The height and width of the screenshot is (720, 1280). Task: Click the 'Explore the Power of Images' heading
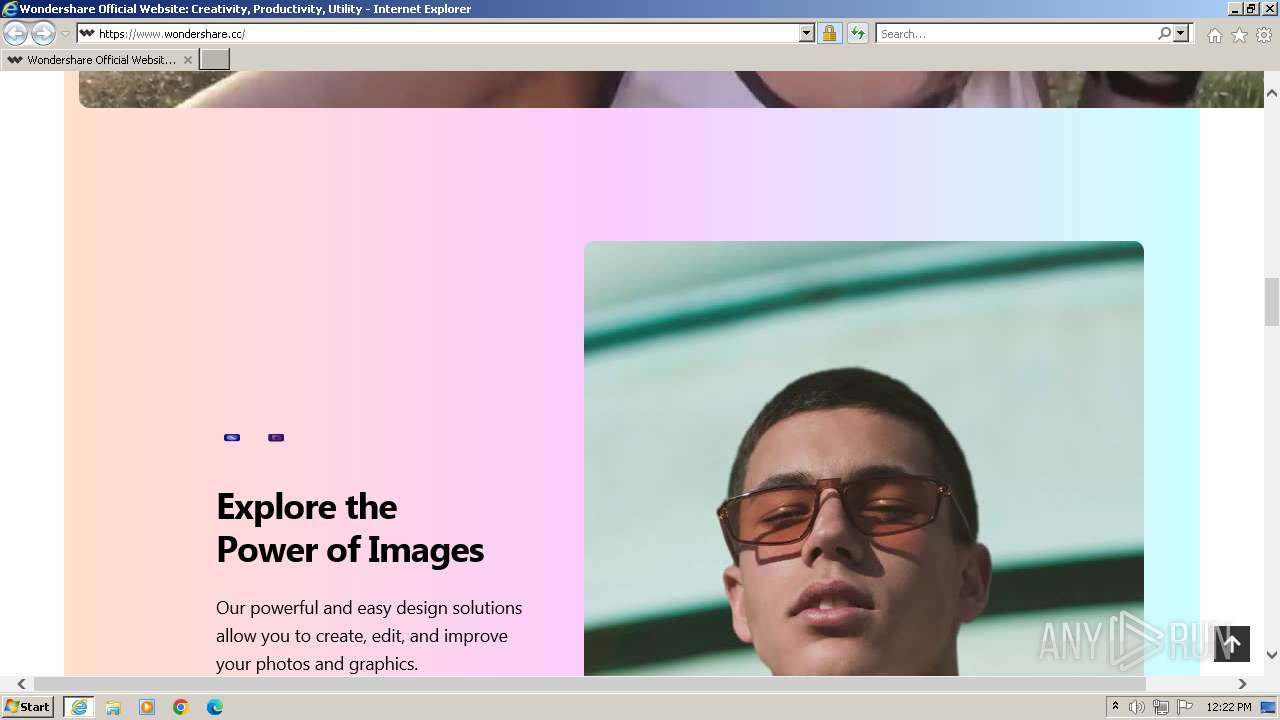350,528
